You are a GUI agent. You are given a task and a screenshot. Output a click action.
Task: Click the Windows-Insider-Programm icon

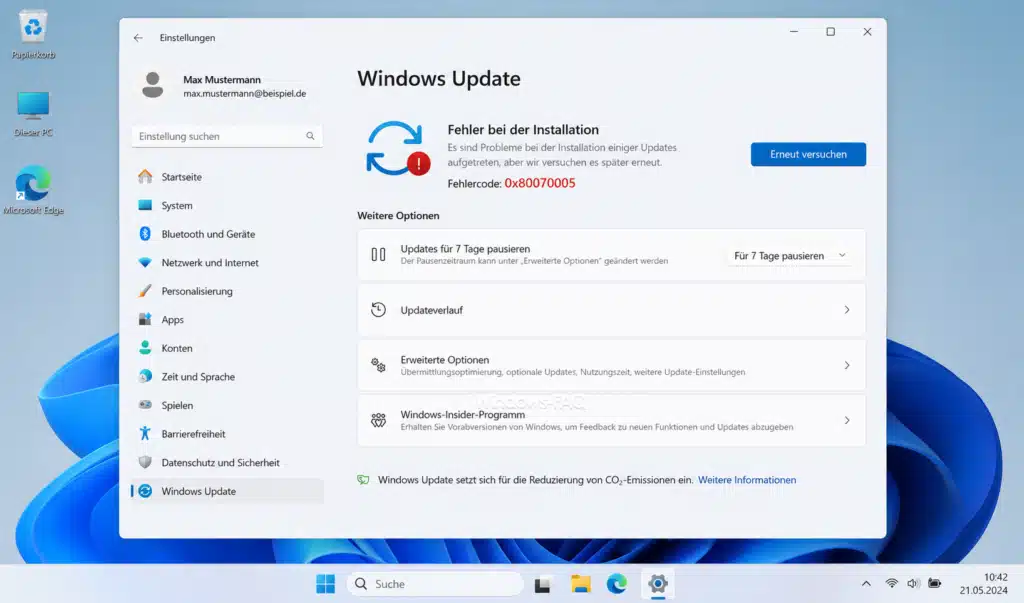378,420
